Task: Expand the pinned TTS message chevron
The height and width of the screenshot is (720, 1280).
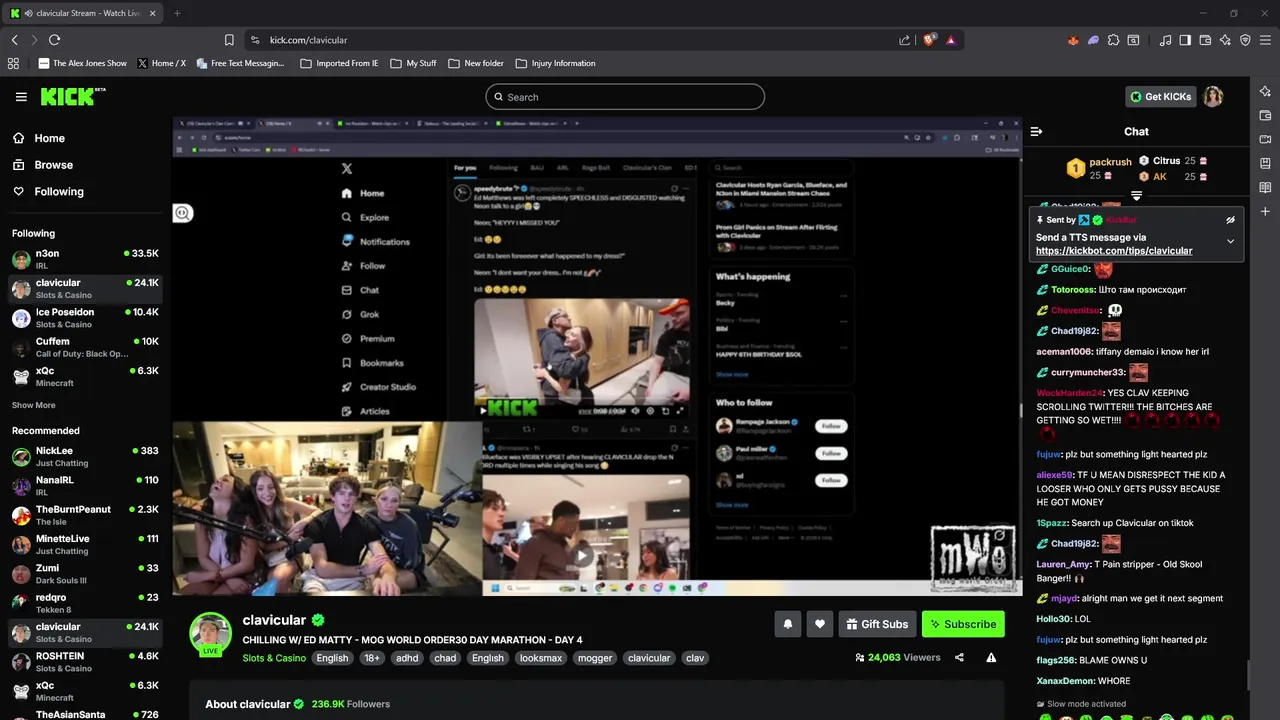Action: (1230, 241)
